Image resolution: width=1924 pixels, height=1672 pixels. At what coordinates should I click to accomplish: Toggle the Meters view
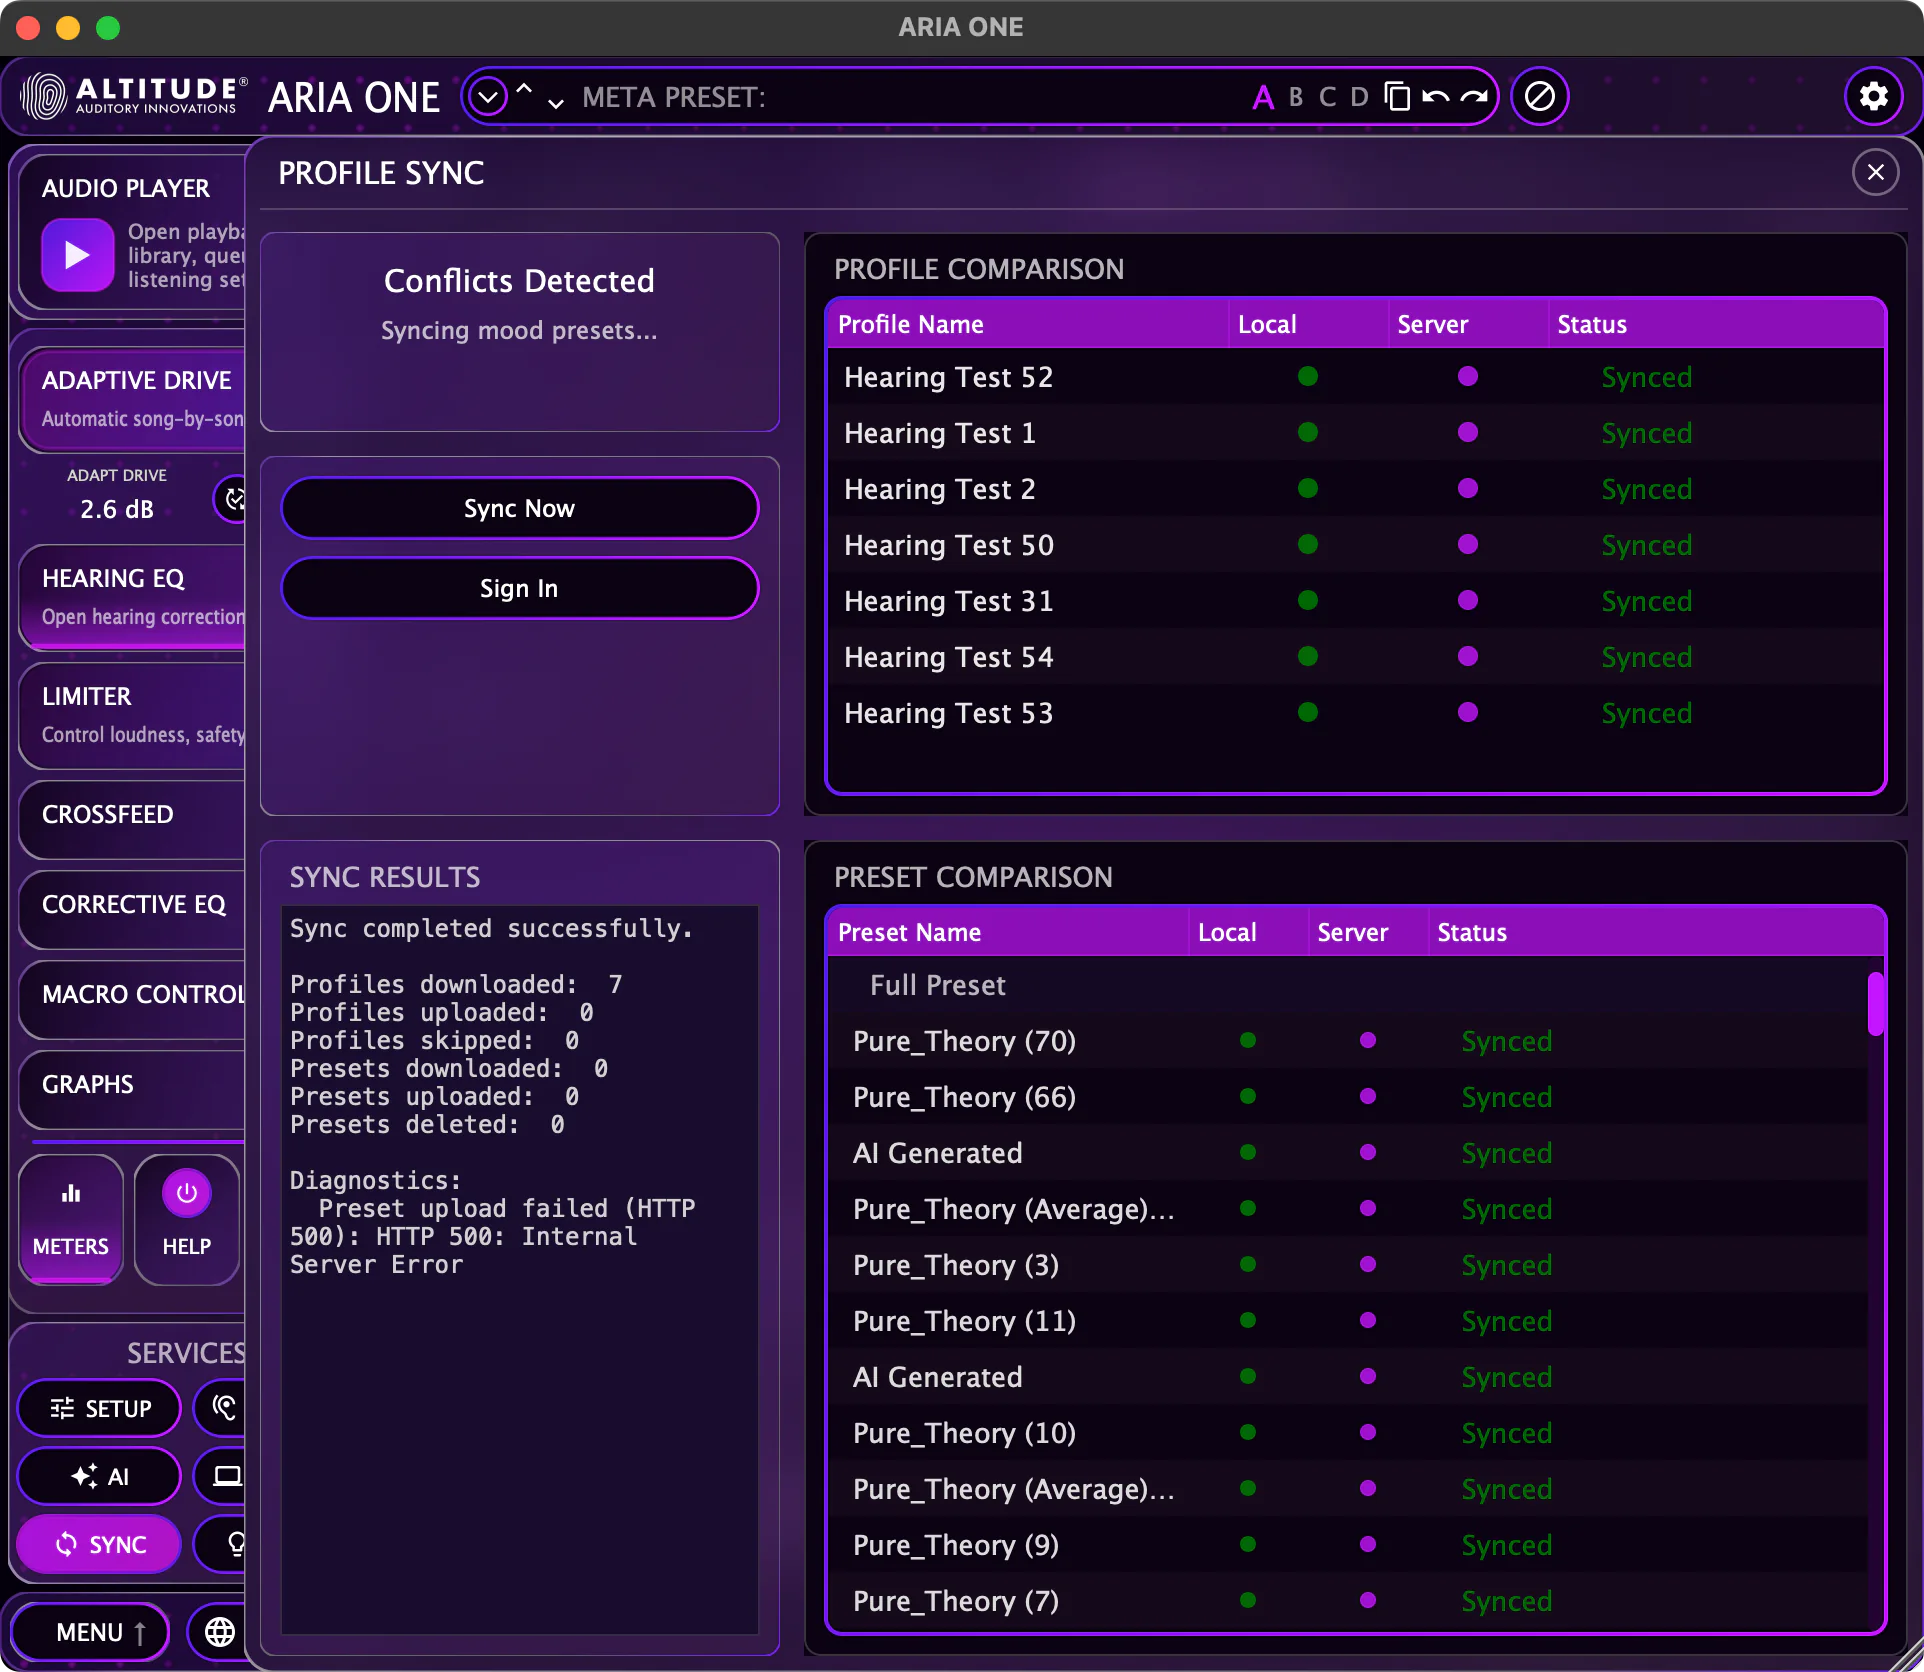click(71, 1219)
